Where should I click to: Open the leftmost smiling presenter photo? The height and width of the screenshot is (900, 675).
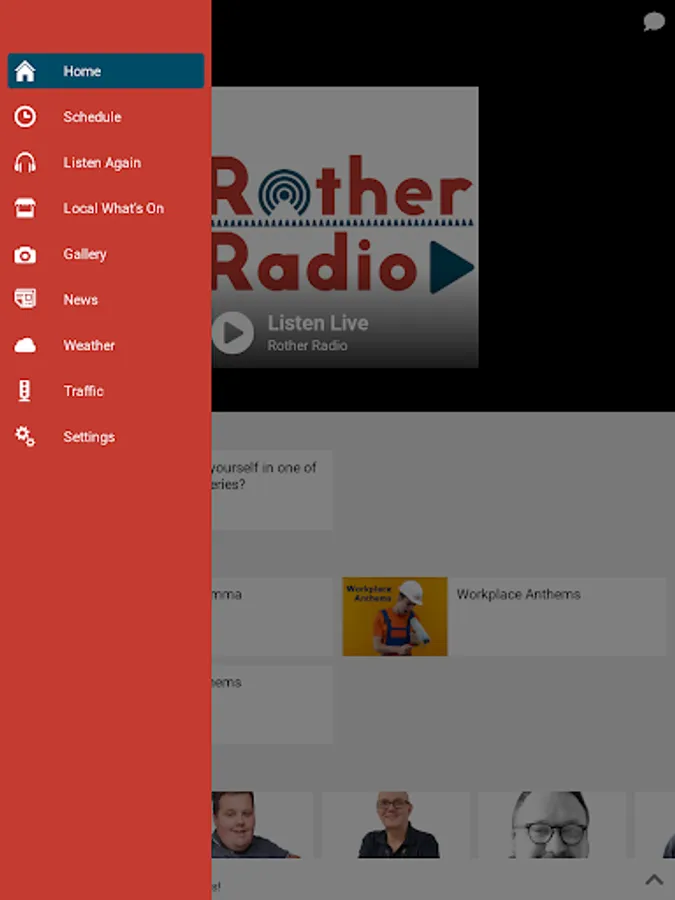262,825
